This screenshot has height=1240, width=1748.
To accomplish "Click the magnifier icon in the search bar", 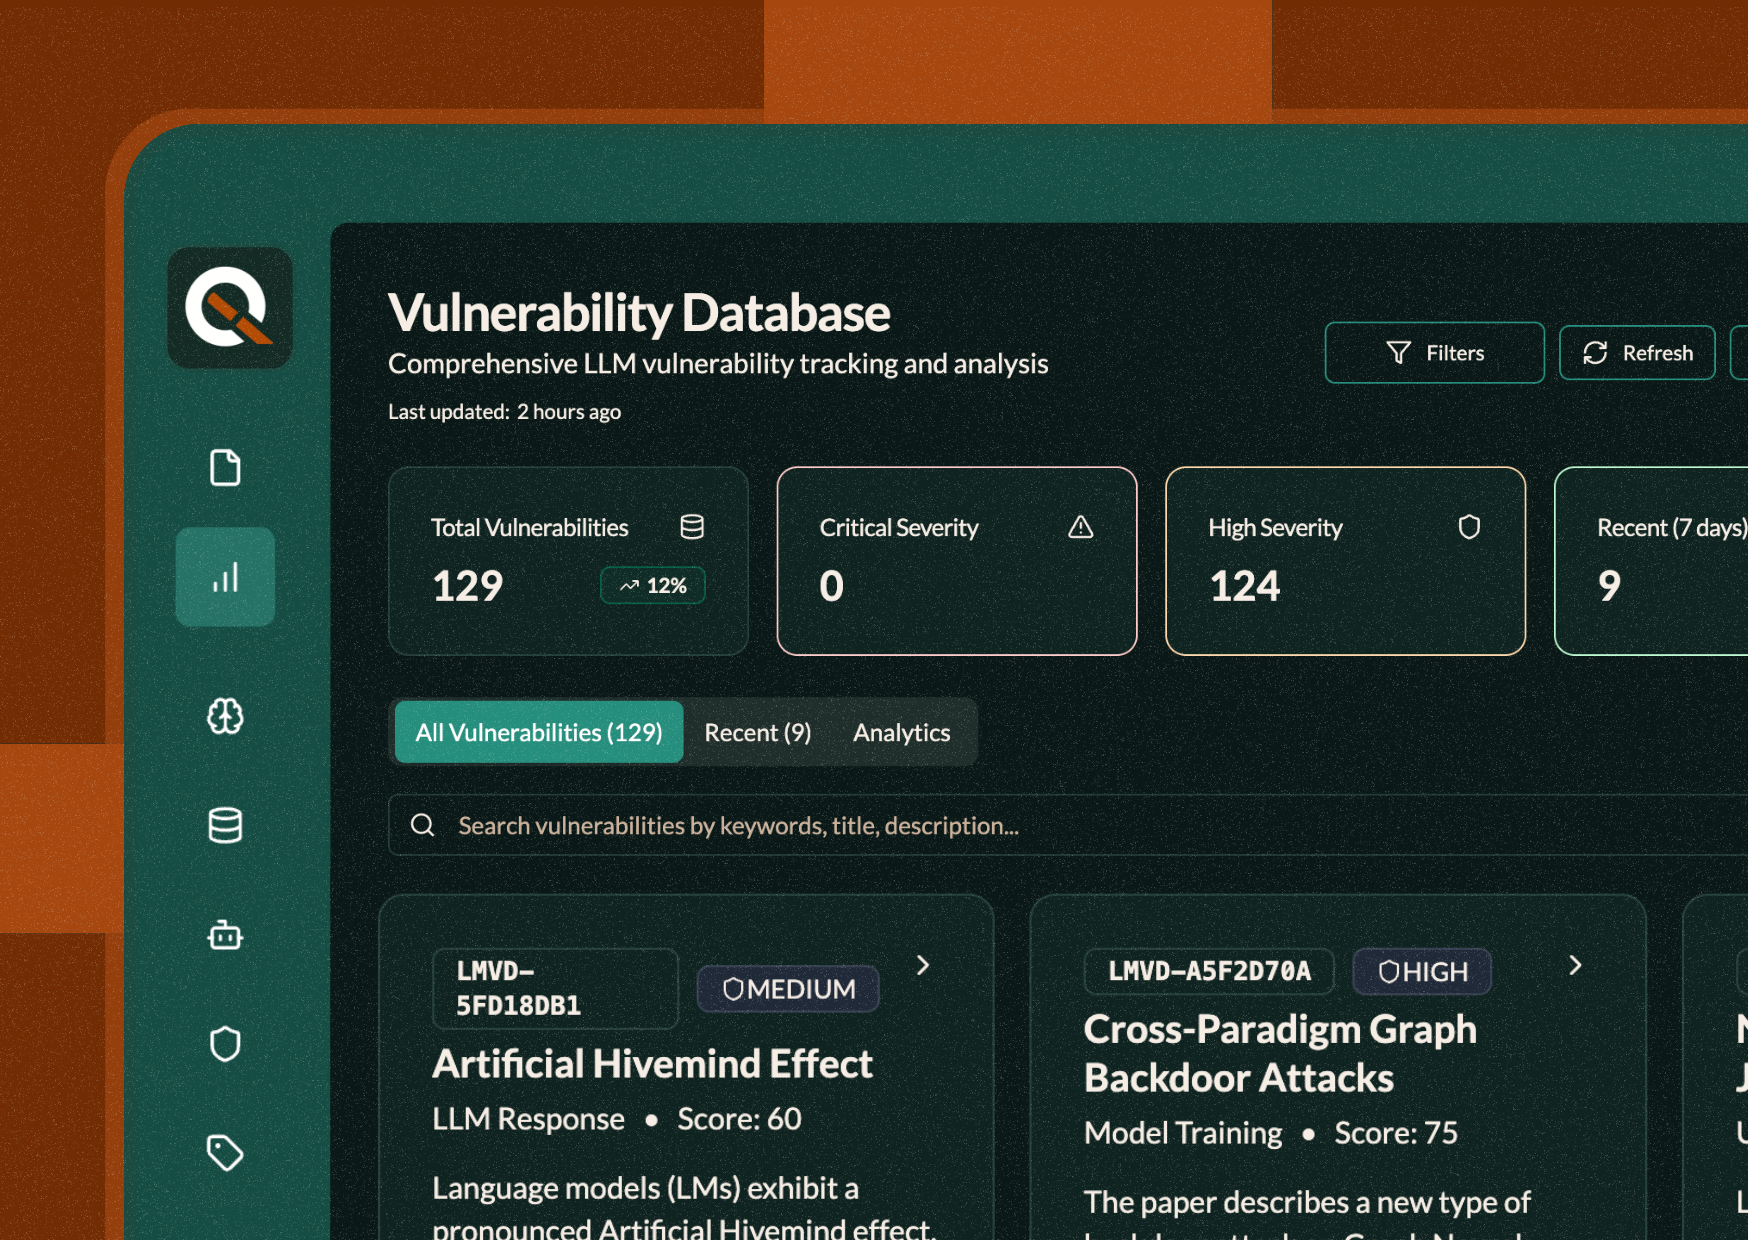I will (423, 825).
